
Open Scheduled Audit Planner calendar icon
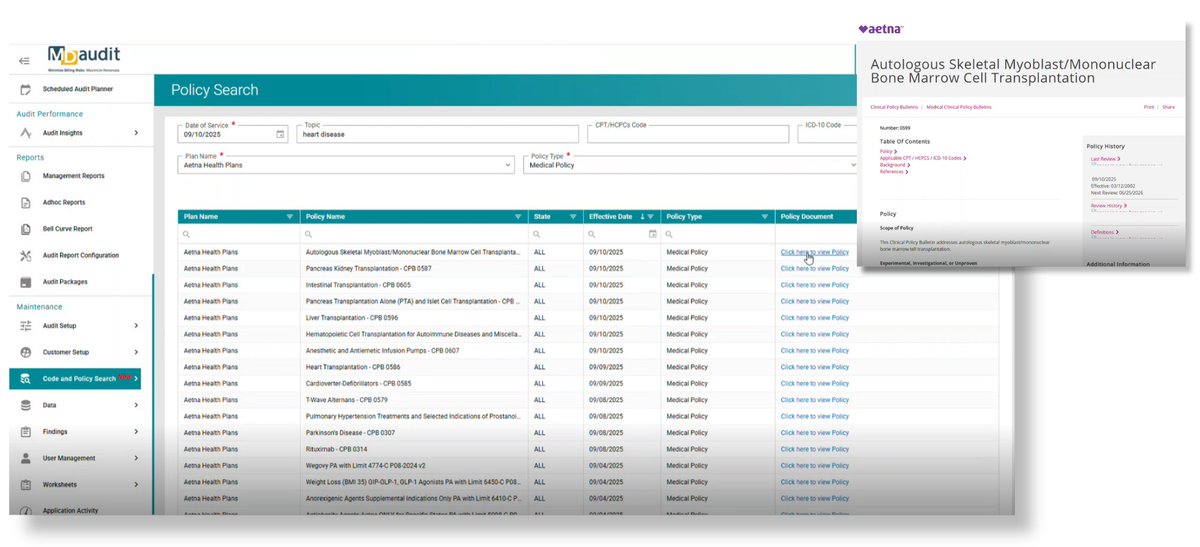tap(25, 89)
